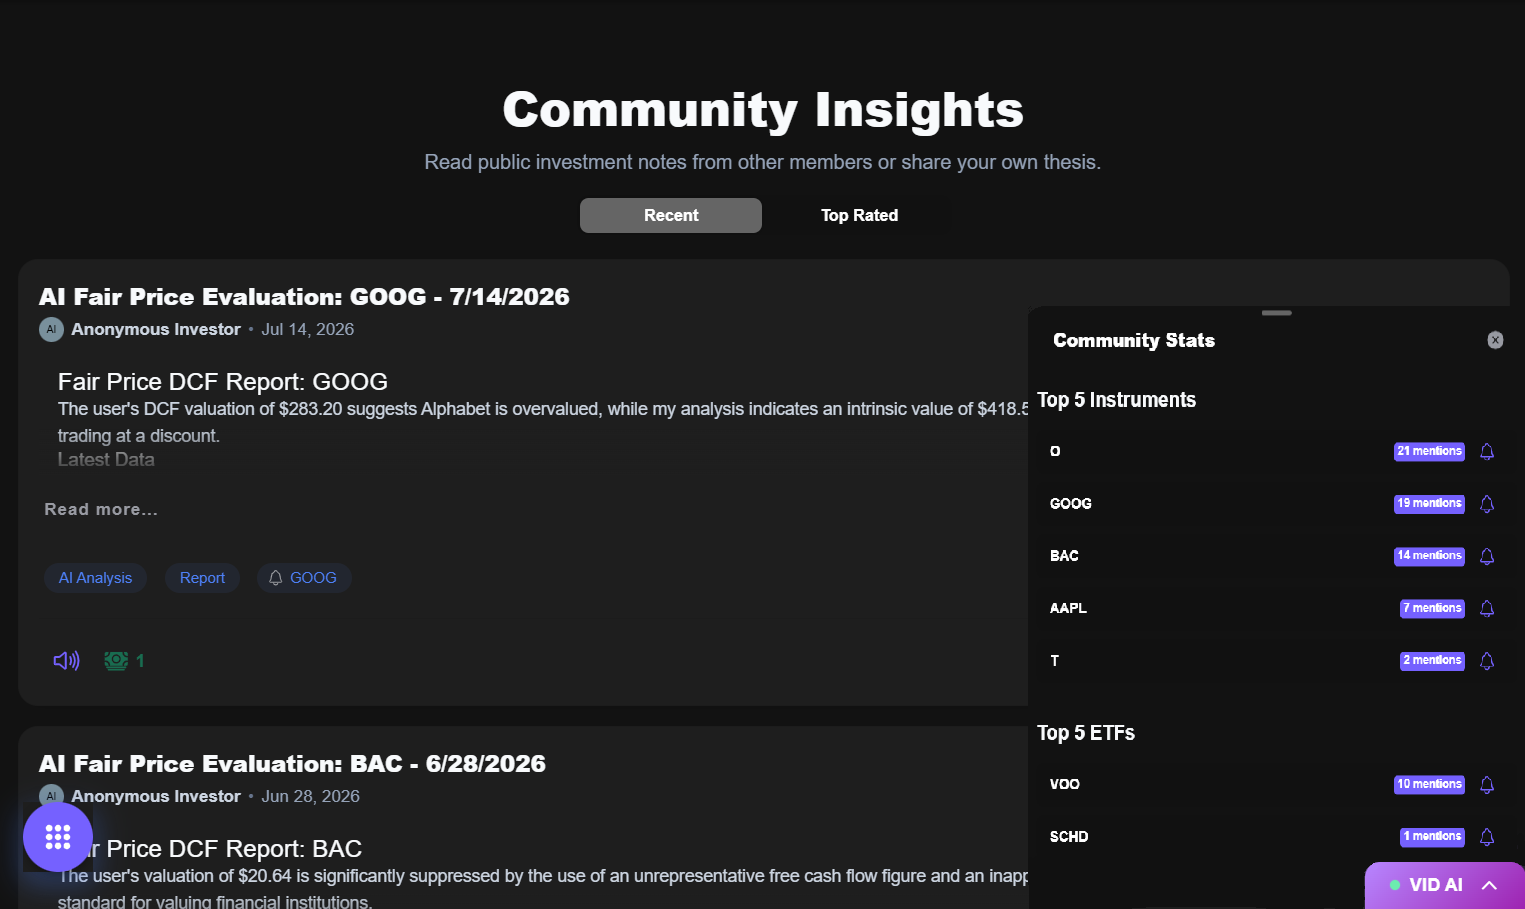Select the 19 mentions badge for GOOG
The image size is (1525, 909).
(1429, 503)
